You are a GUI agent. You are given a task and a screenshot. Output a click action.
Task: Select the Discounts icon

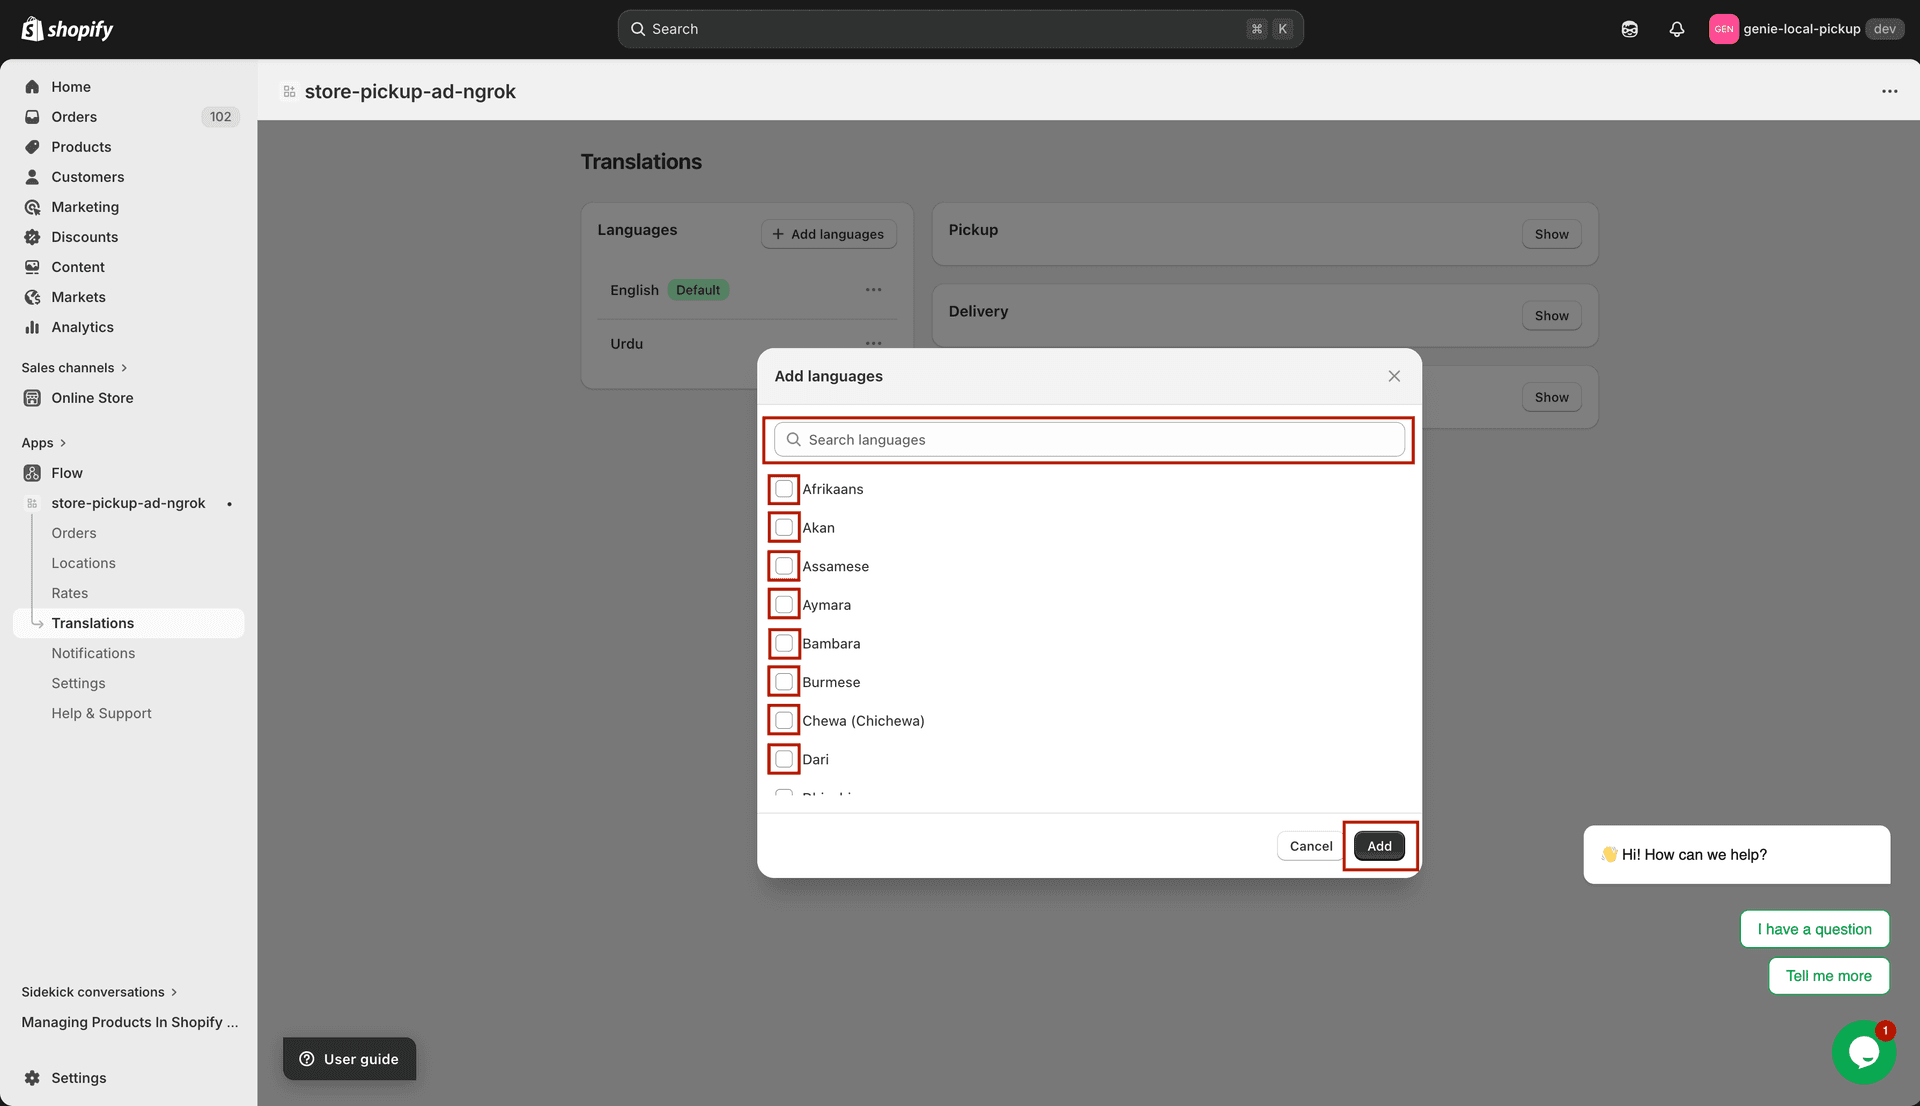click(x=32, y=236)
